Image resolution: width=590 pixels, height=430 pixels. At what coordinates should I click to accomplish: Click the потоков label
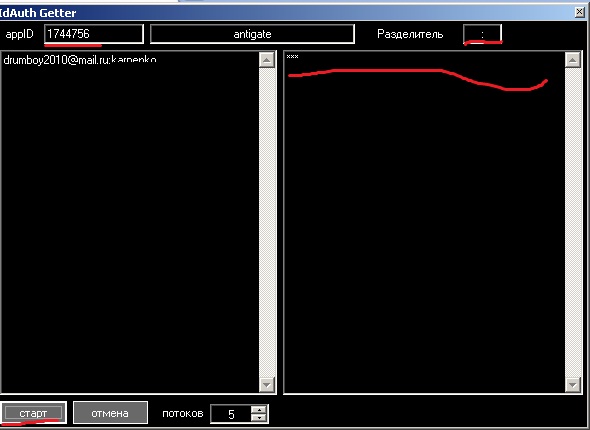183,413
